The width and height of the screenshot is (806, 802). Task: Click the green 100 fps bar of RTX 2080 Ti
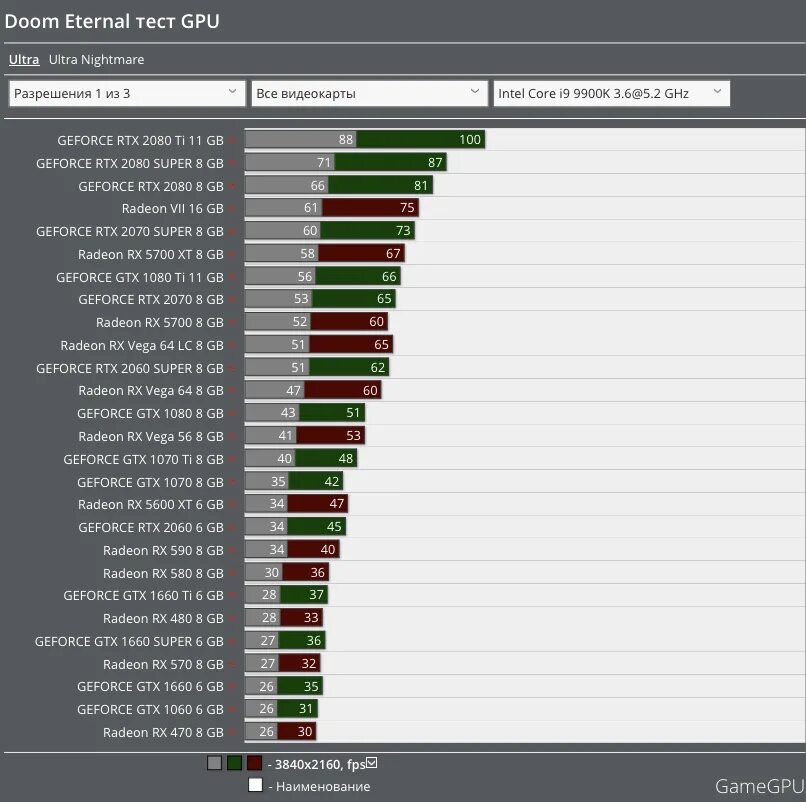click(420, 139)
